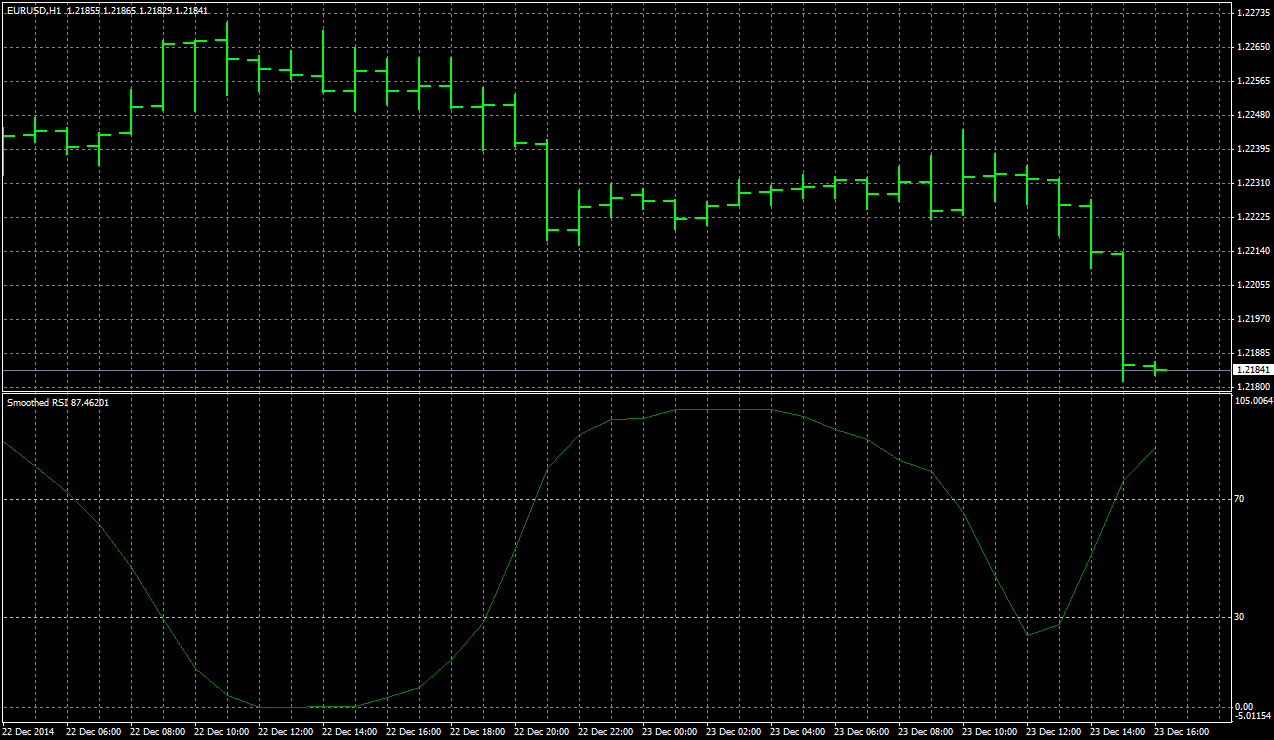Click the 23 Dec 06:00 time label
The image size is (1274, 740).
(862, 732)
